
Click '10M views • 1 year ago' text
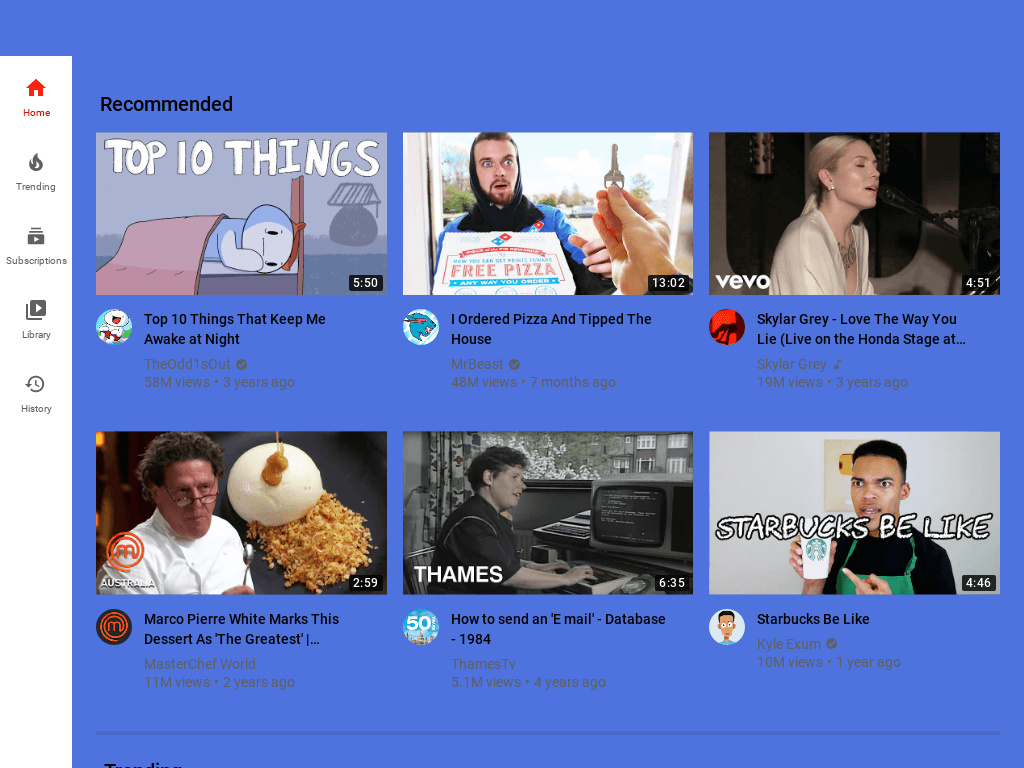[829, 662]
